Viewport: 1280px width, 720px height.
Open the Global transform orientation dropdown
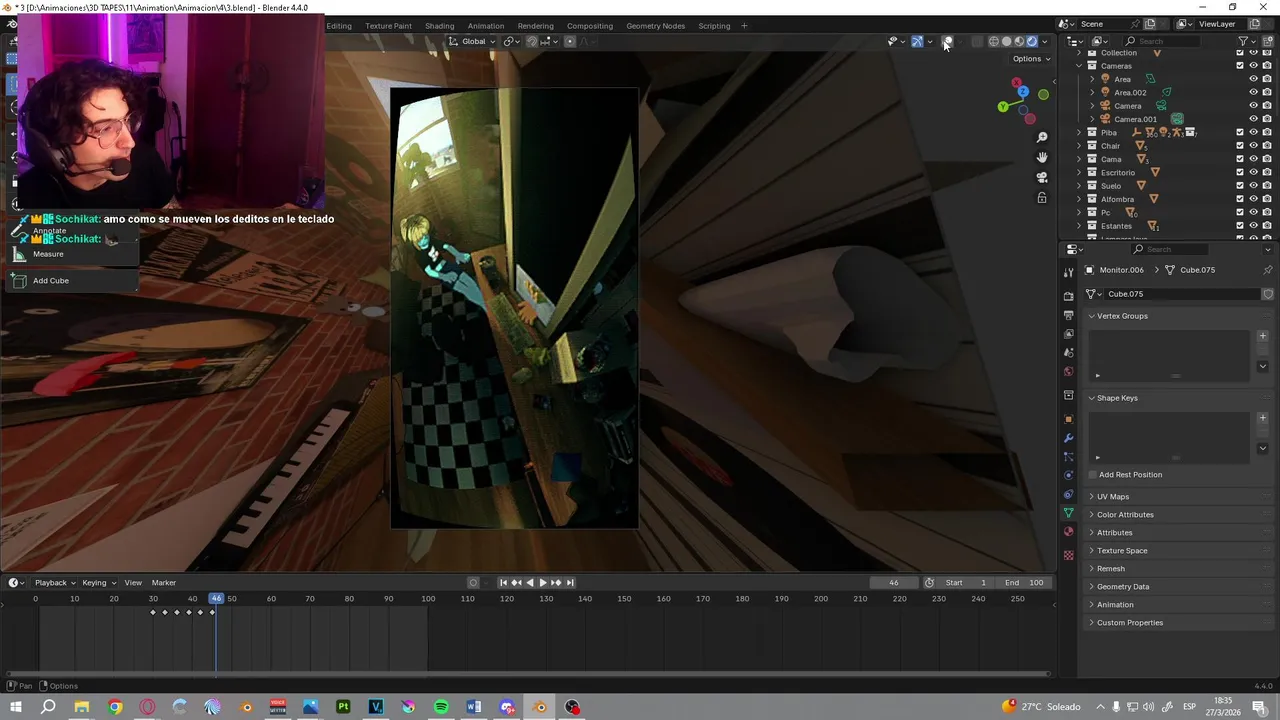coord(472,41)
